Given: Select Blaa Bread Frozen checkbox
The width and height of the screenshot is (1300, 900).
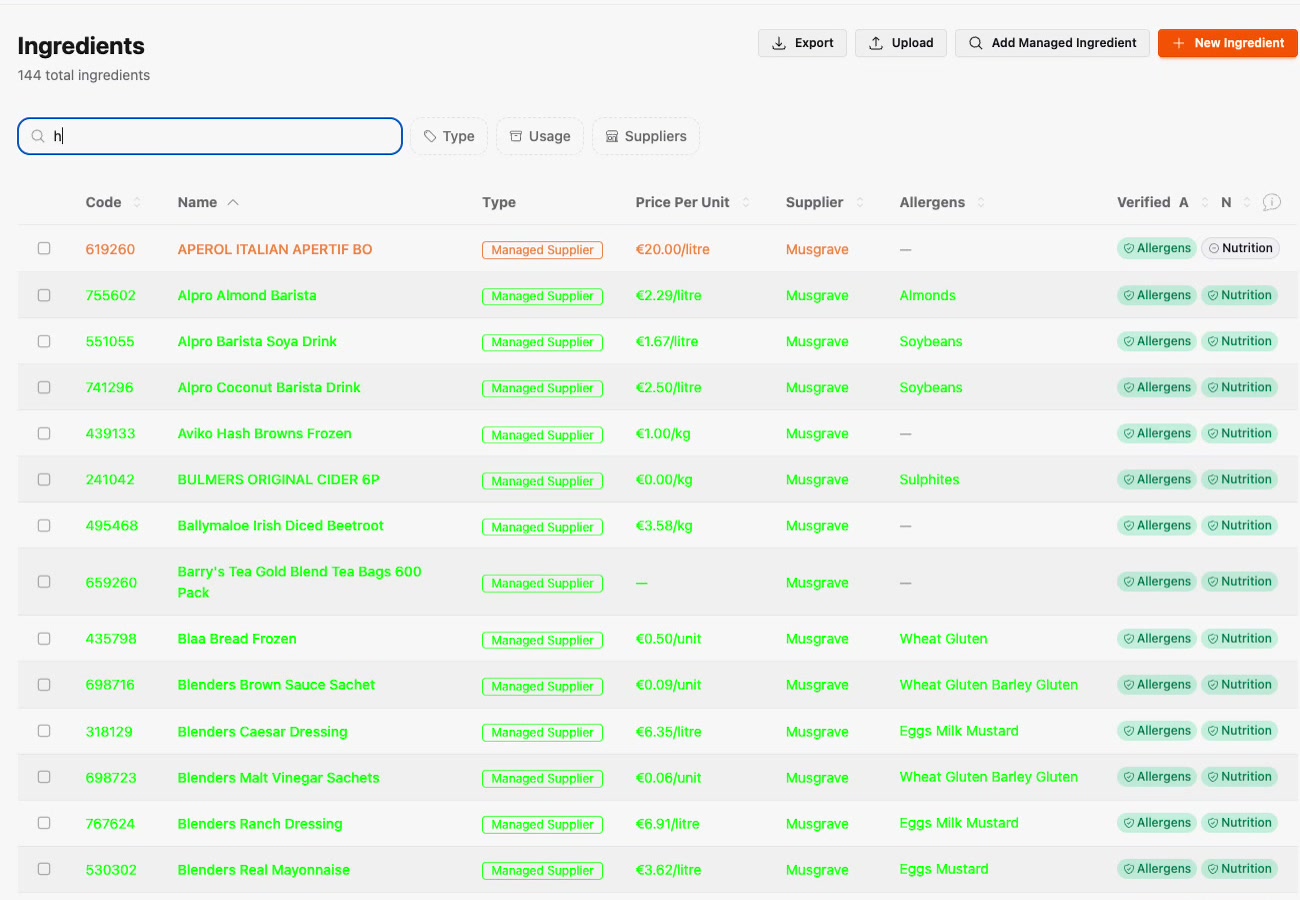Looking at the screenshot, I should 44,638.
